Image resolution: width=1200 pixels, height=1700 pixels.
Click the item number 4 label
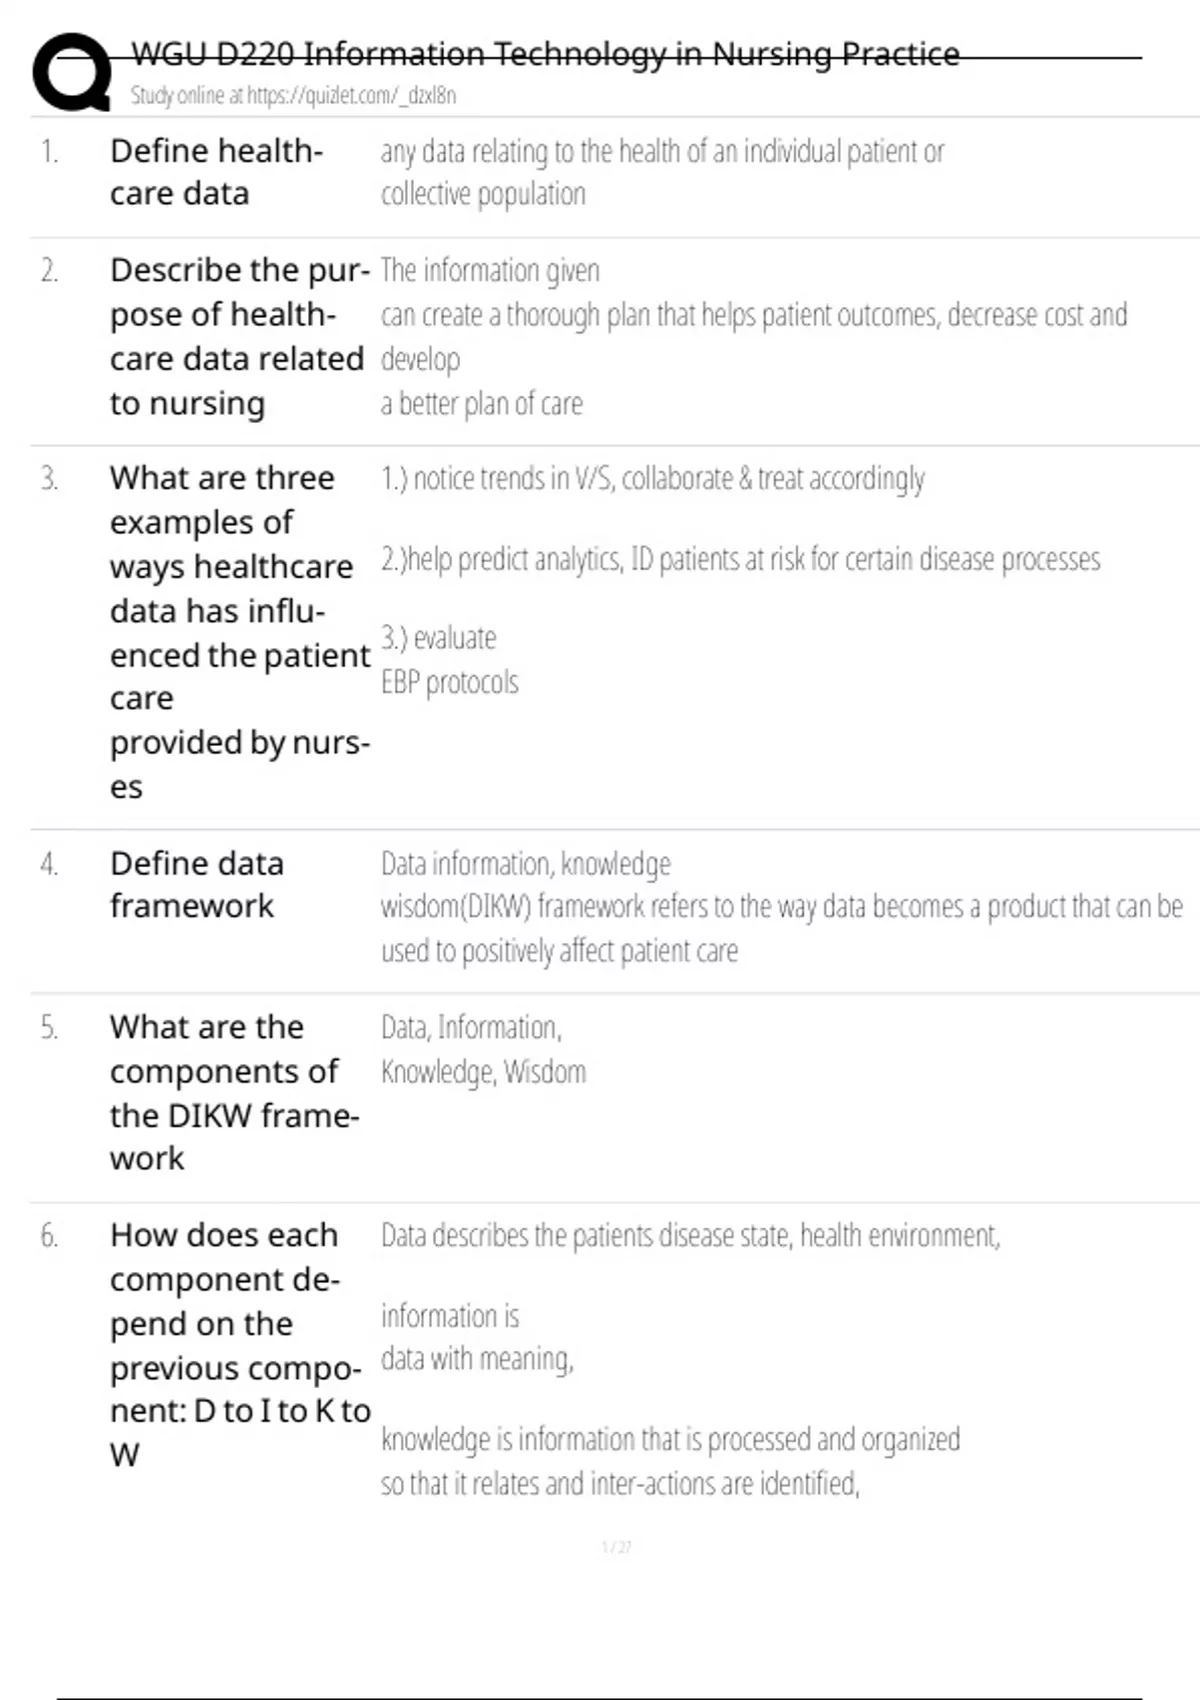click(x=49, y=864)
